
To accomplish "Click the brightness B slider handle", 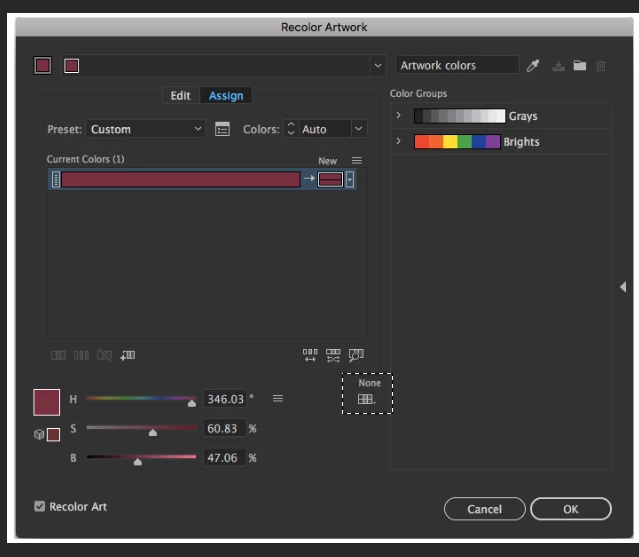I will [x=138, y=462].
